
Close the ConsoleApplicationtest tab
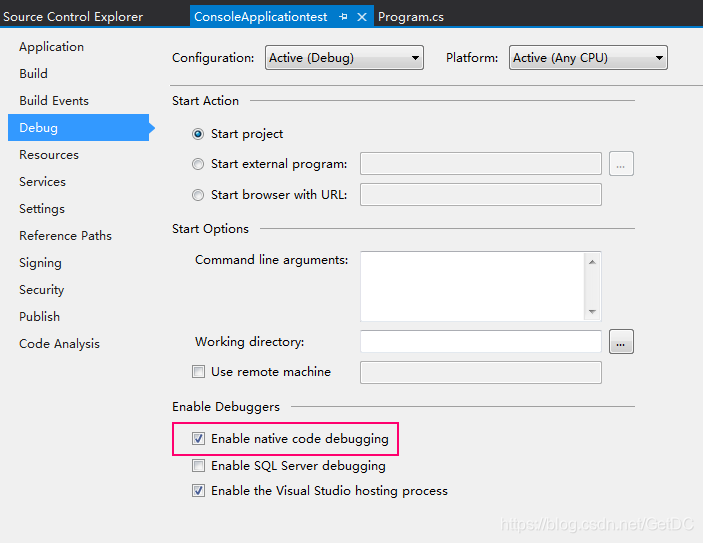(x=362, y=17)
